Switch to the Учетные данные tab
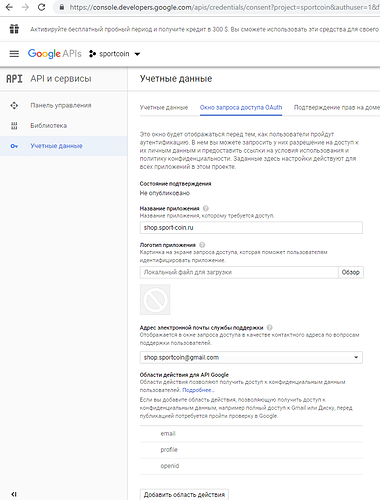Viewport: 380px width, 500px height. [x=164, y=107]
